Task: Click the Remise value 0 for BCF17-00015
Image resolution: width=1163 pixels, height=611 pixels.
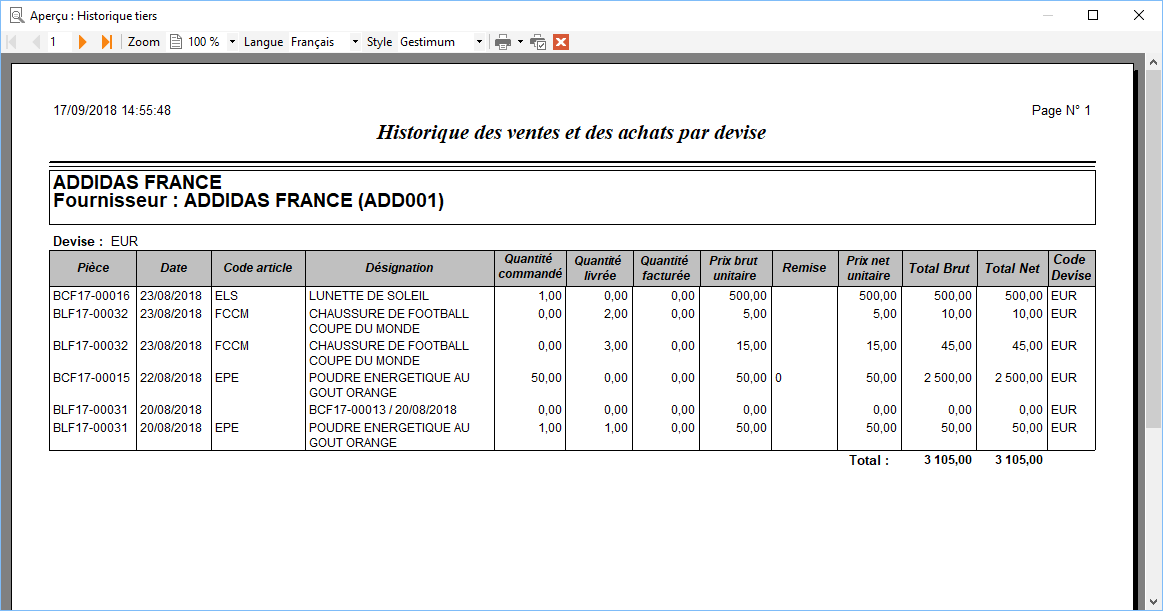Action: [779, 378]
